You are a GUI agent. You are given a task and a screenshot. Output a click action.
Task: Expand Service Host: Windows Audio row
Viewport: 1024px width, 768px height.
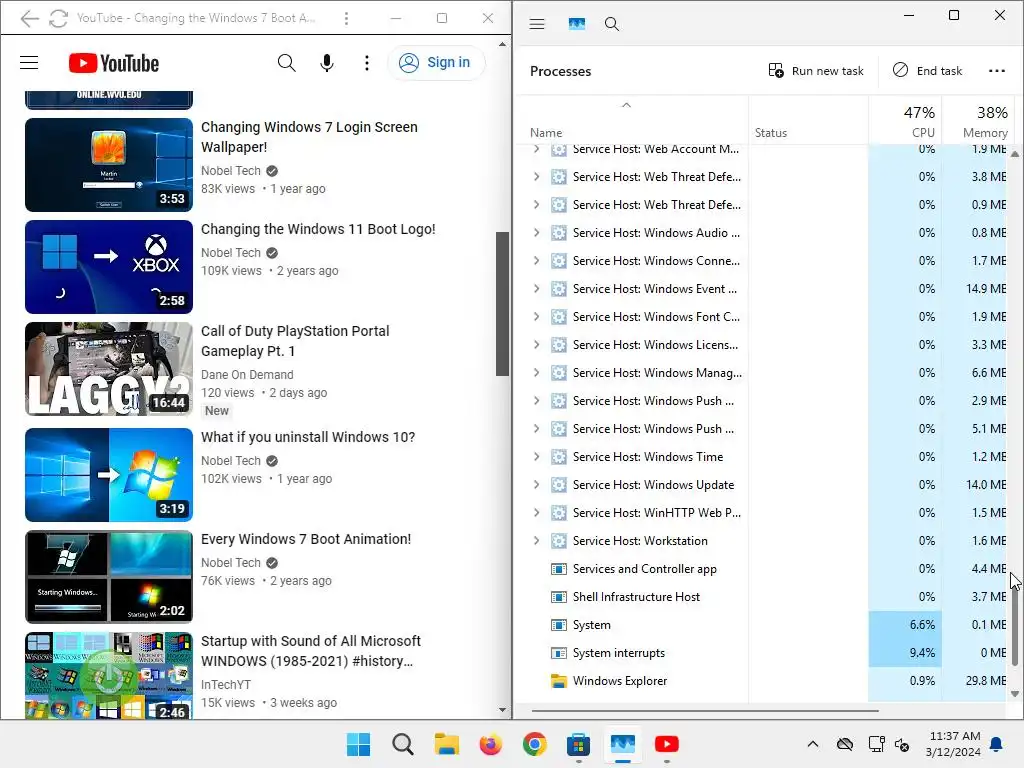point(536,232)
